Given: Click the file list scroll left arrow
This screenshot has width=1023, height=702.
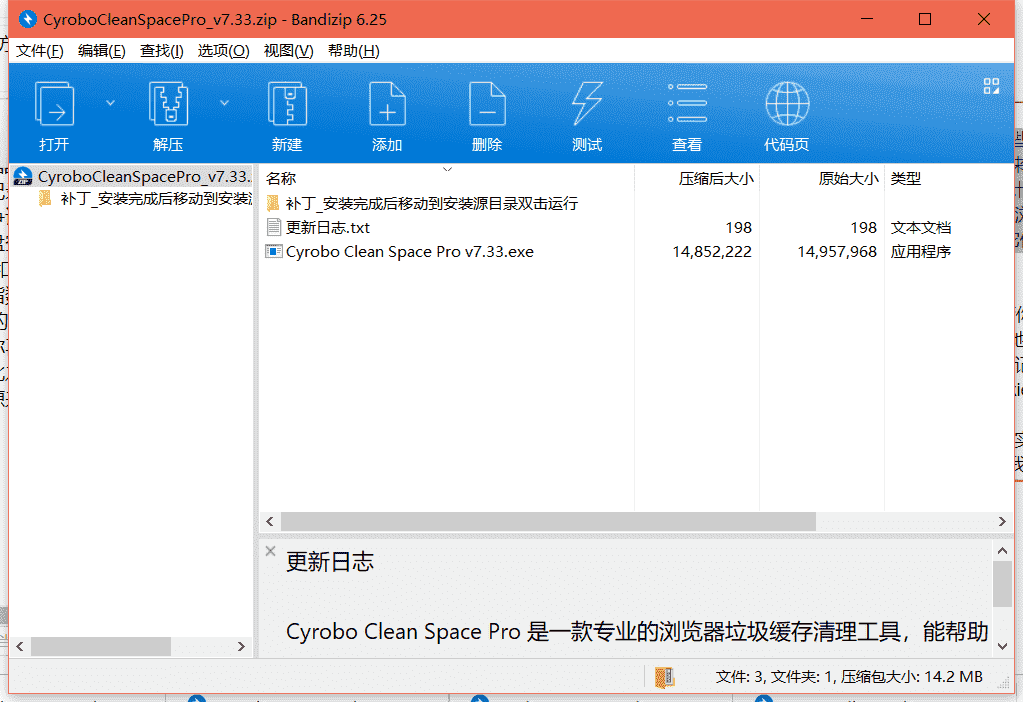Looking at the screenshot, I should tap(270, 521).
